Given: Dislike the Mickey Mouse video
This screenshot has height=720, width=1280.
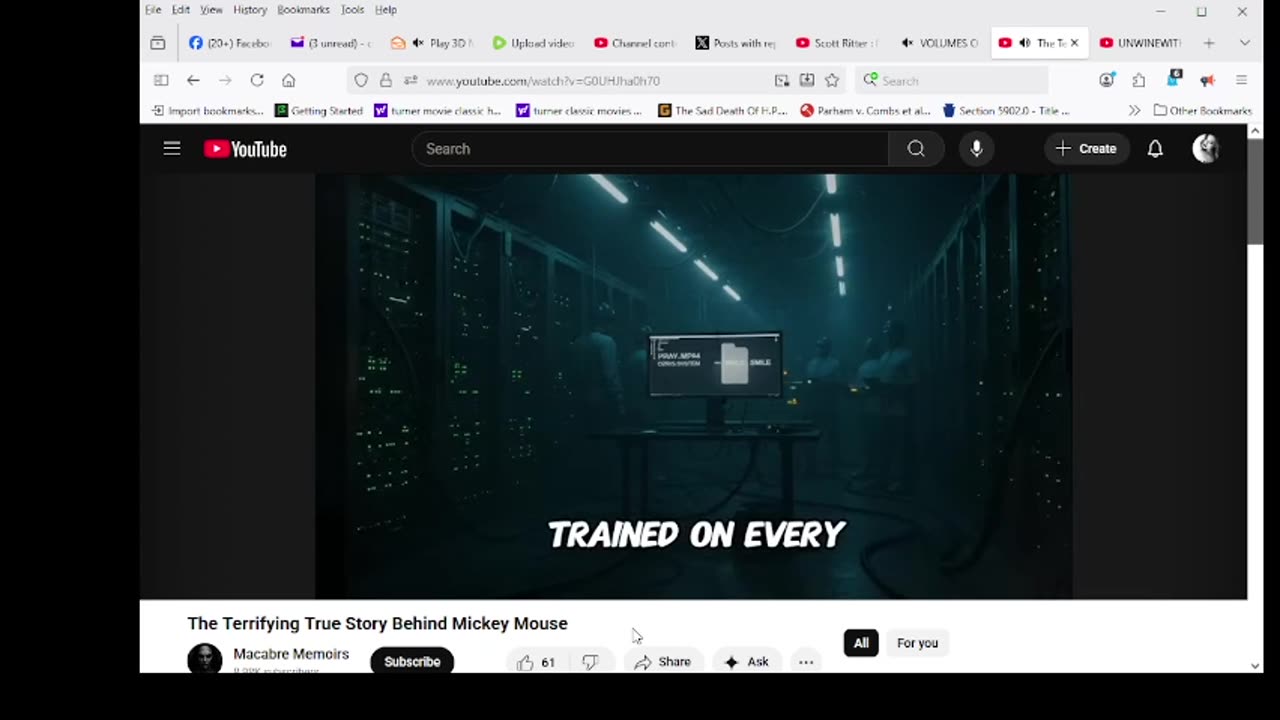Looking at the screenshot, I should 591,662.
